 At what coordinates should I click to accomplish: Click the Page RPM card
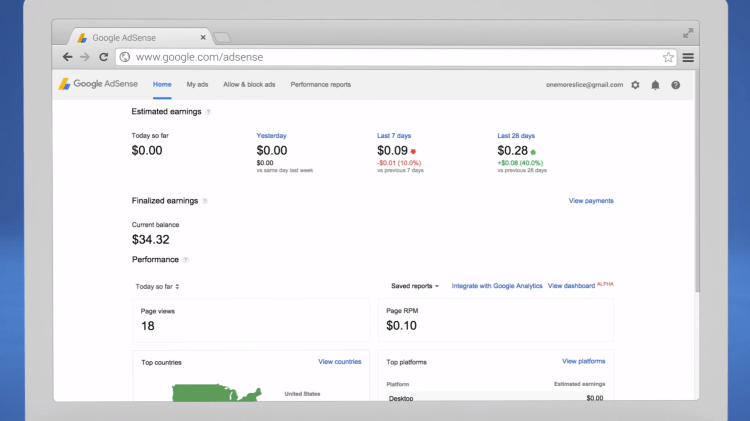tap(496, 320)
